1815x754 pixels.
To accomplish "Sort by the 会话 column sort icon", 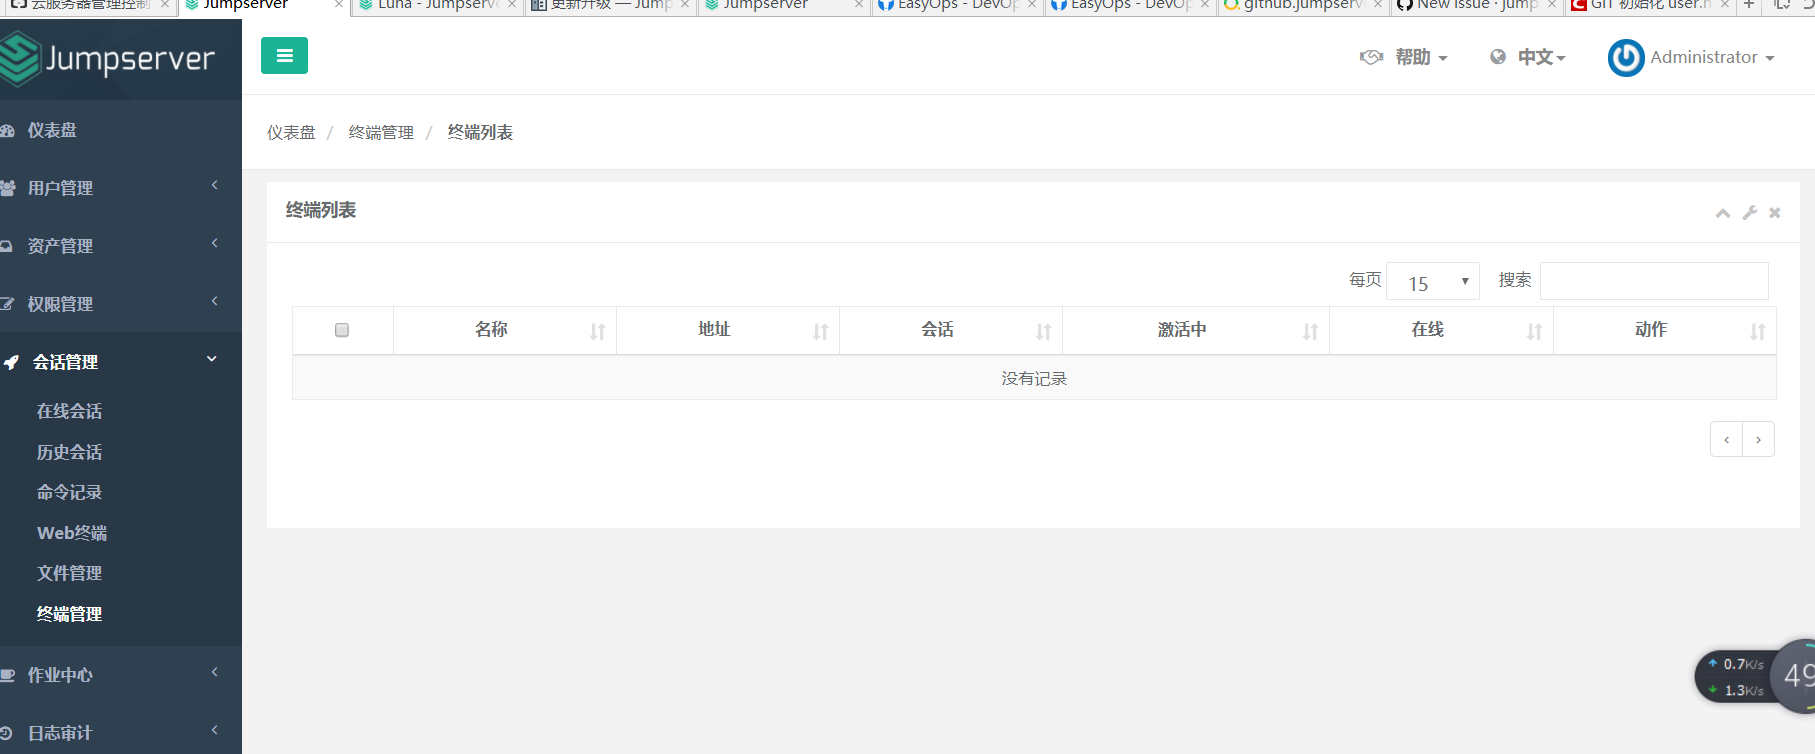I will pyautogui.click(x=1044, y=331).
